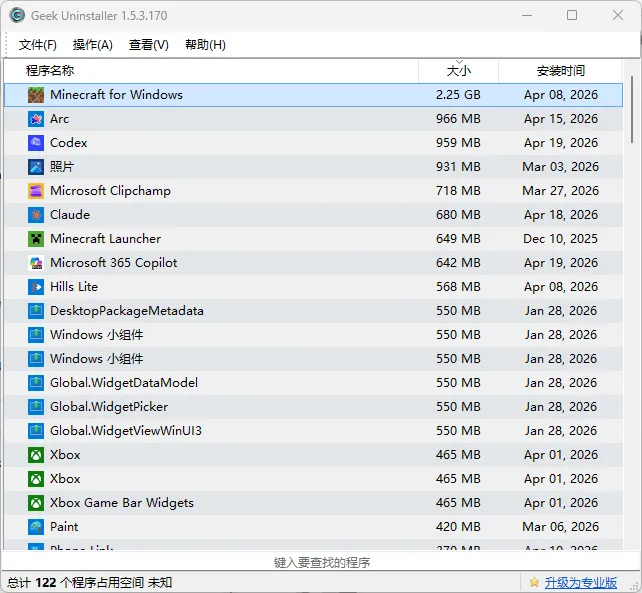
Task: Click the 642 MB size of Copilot
Action: tap(458, 263)
